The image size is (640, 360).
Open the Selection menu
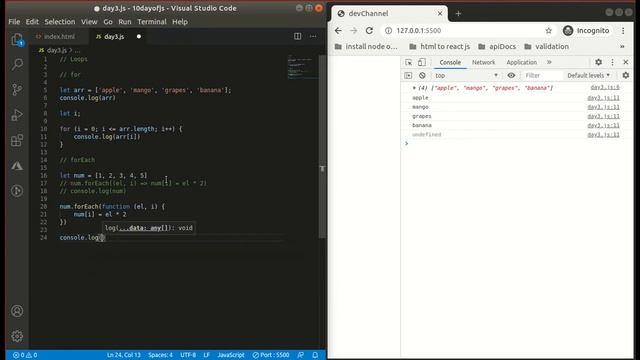[60, 22]
